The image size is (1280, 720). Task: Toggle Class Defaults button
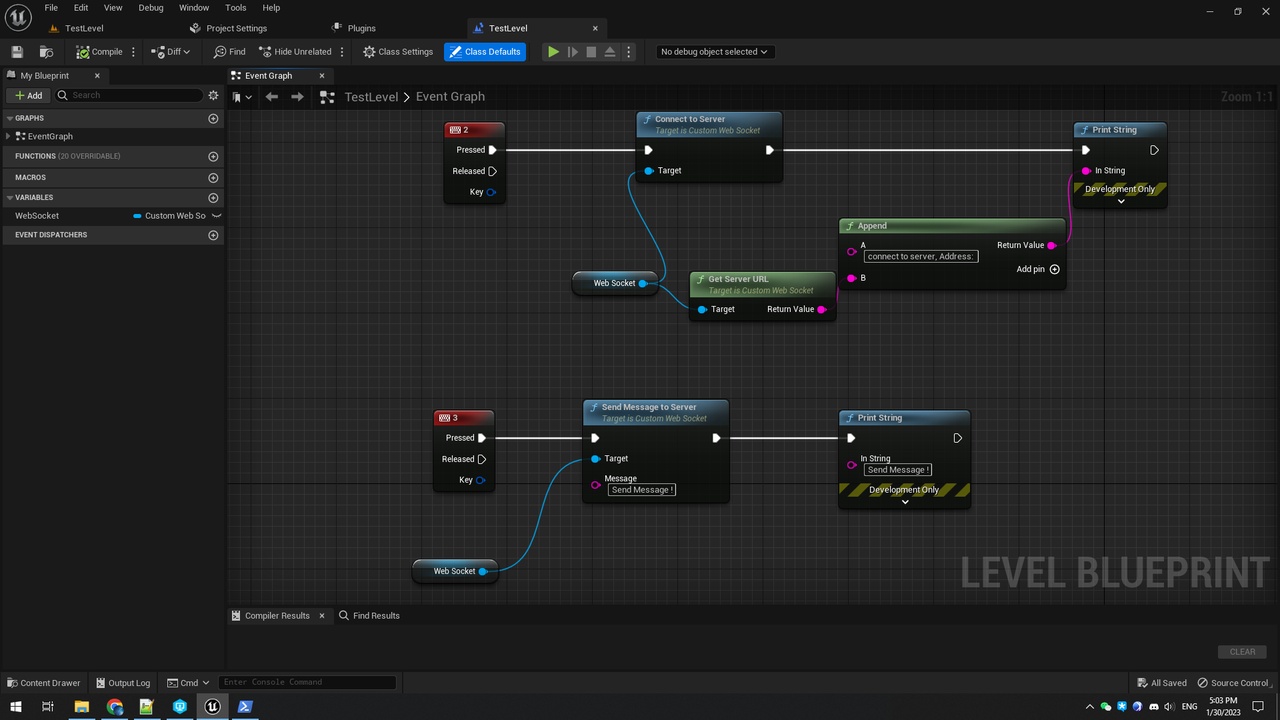pos(485,52)
